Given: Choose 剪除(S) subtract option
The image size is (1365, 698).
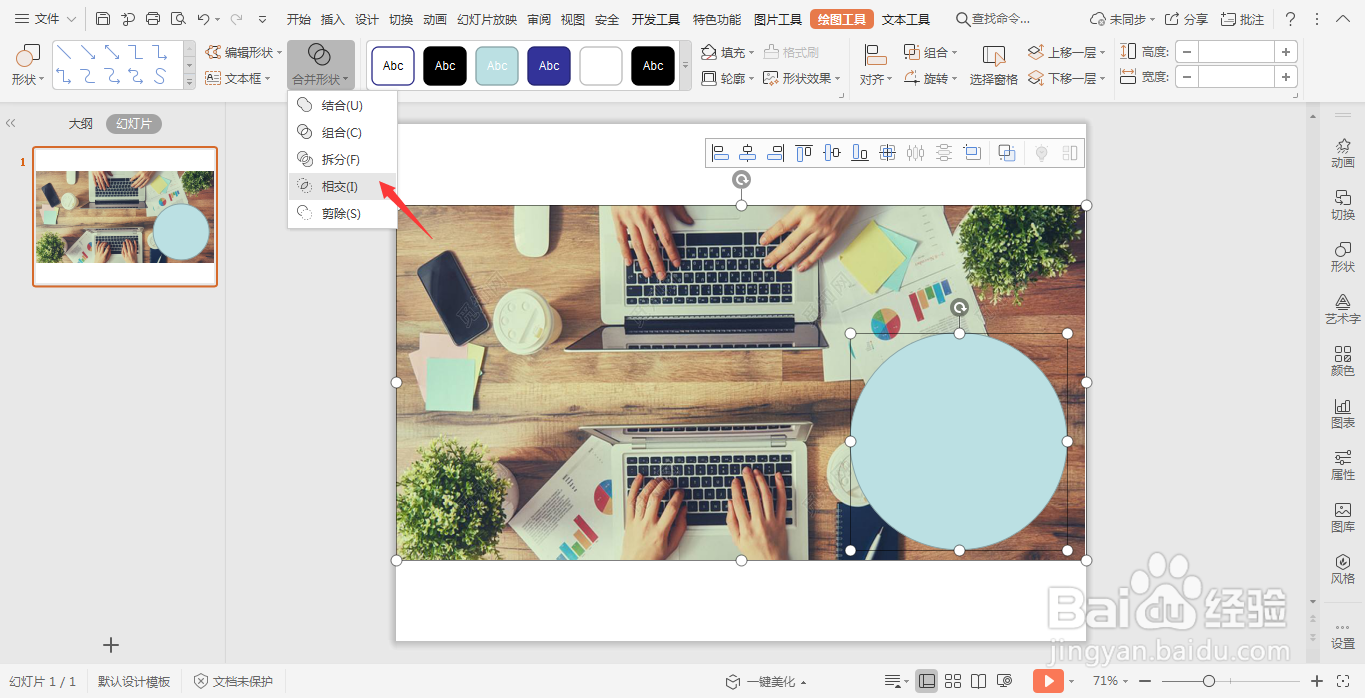Looking at the screenshot, I should (x=342, y=213).
